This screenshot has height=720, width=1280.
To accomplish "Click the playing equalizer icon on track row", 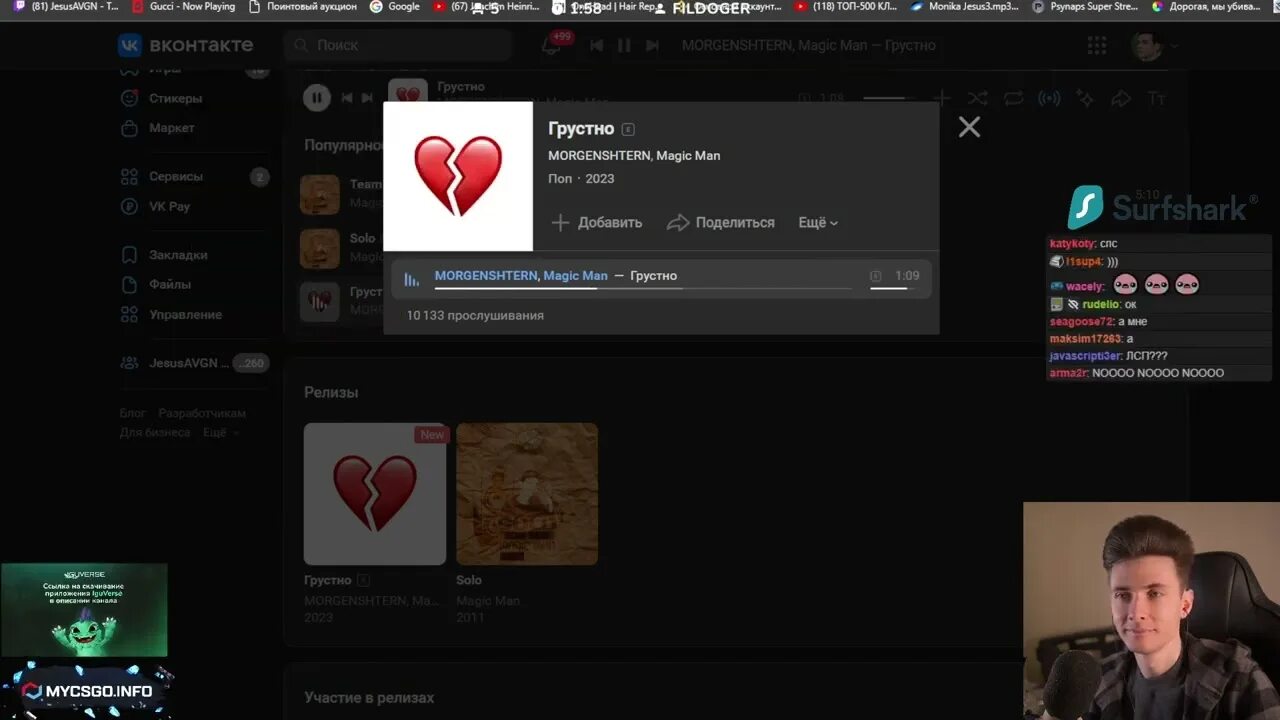I will (411, 279).
